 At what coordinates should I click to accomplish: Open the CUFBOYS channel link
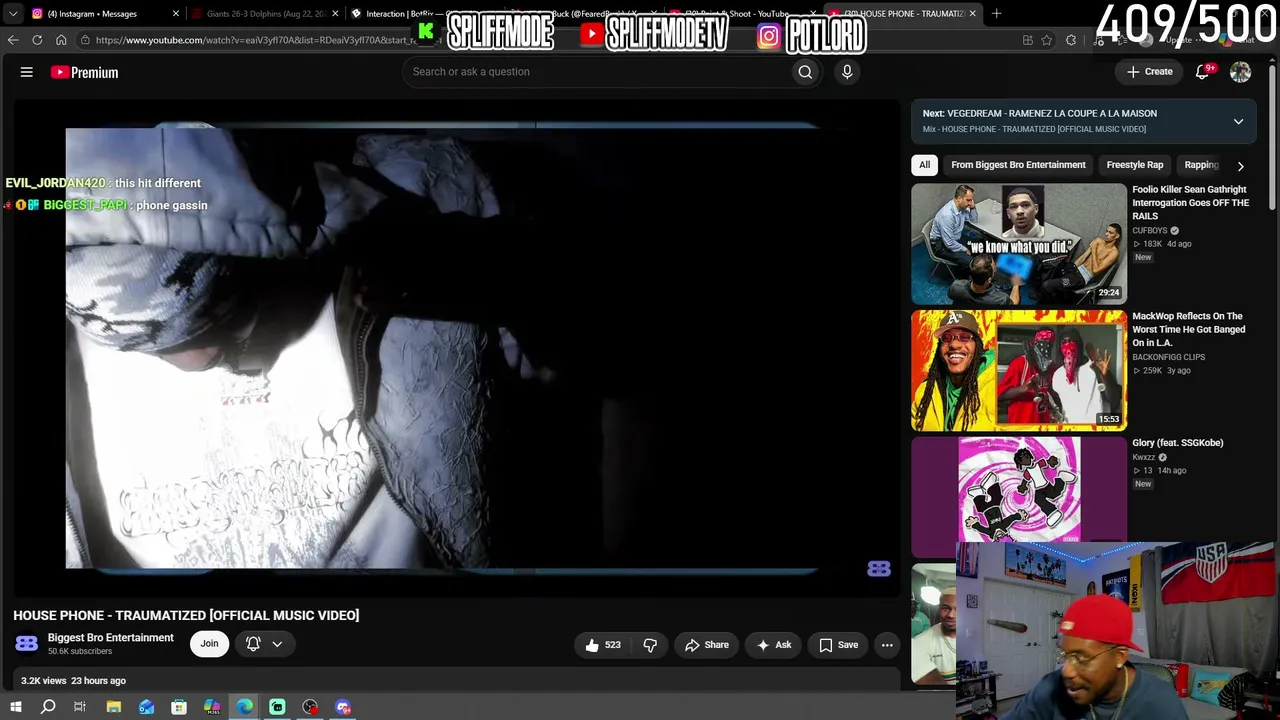coord(1149,231)
